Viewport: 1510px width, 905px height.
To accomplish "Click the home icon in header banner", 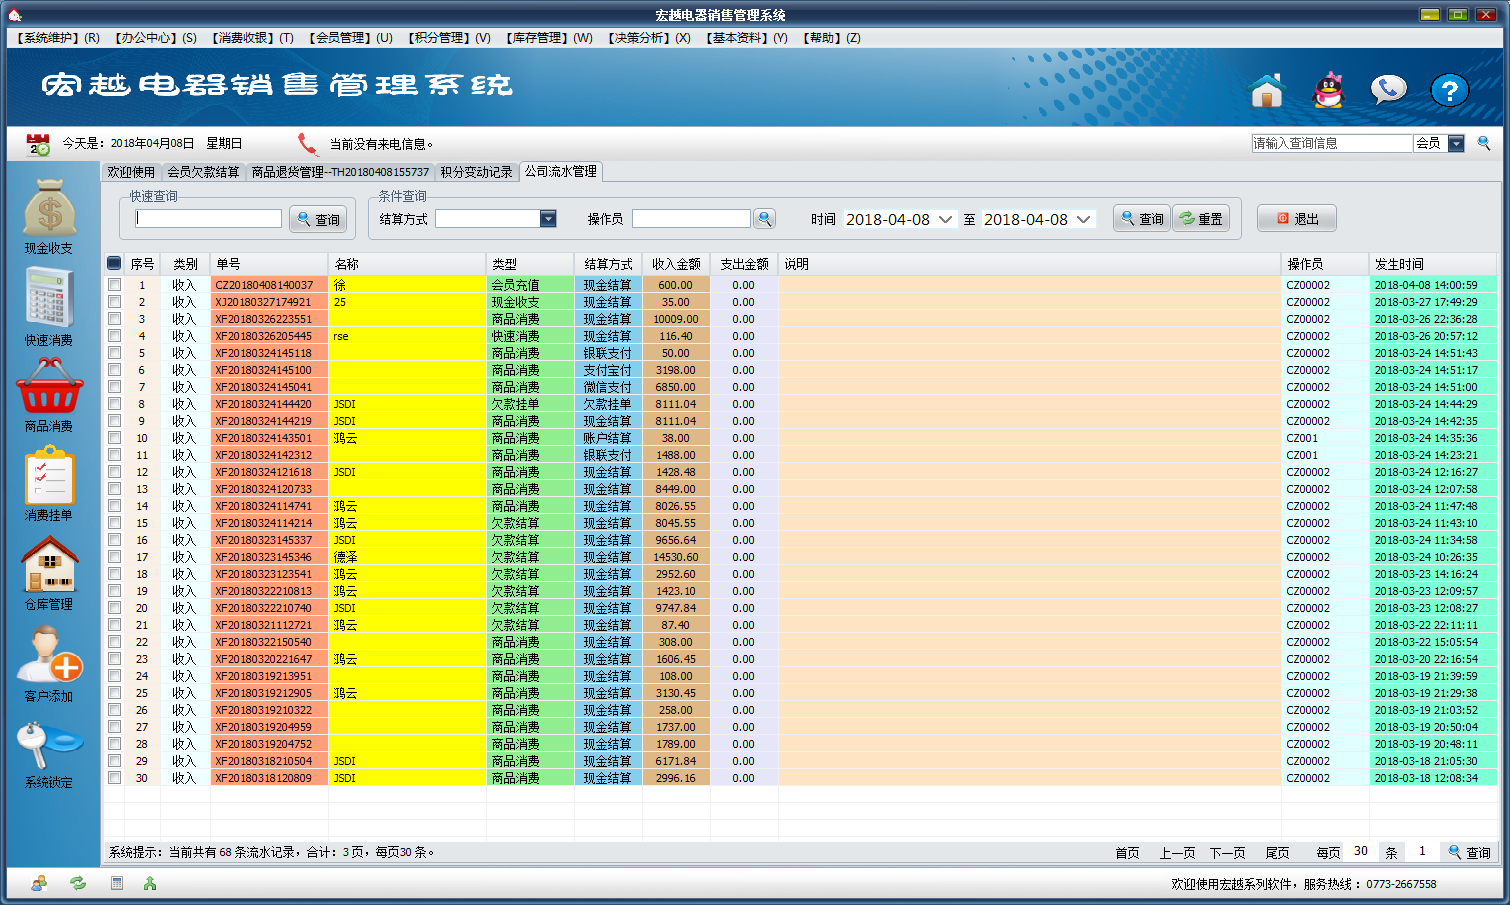I will tap(1266, 91).
